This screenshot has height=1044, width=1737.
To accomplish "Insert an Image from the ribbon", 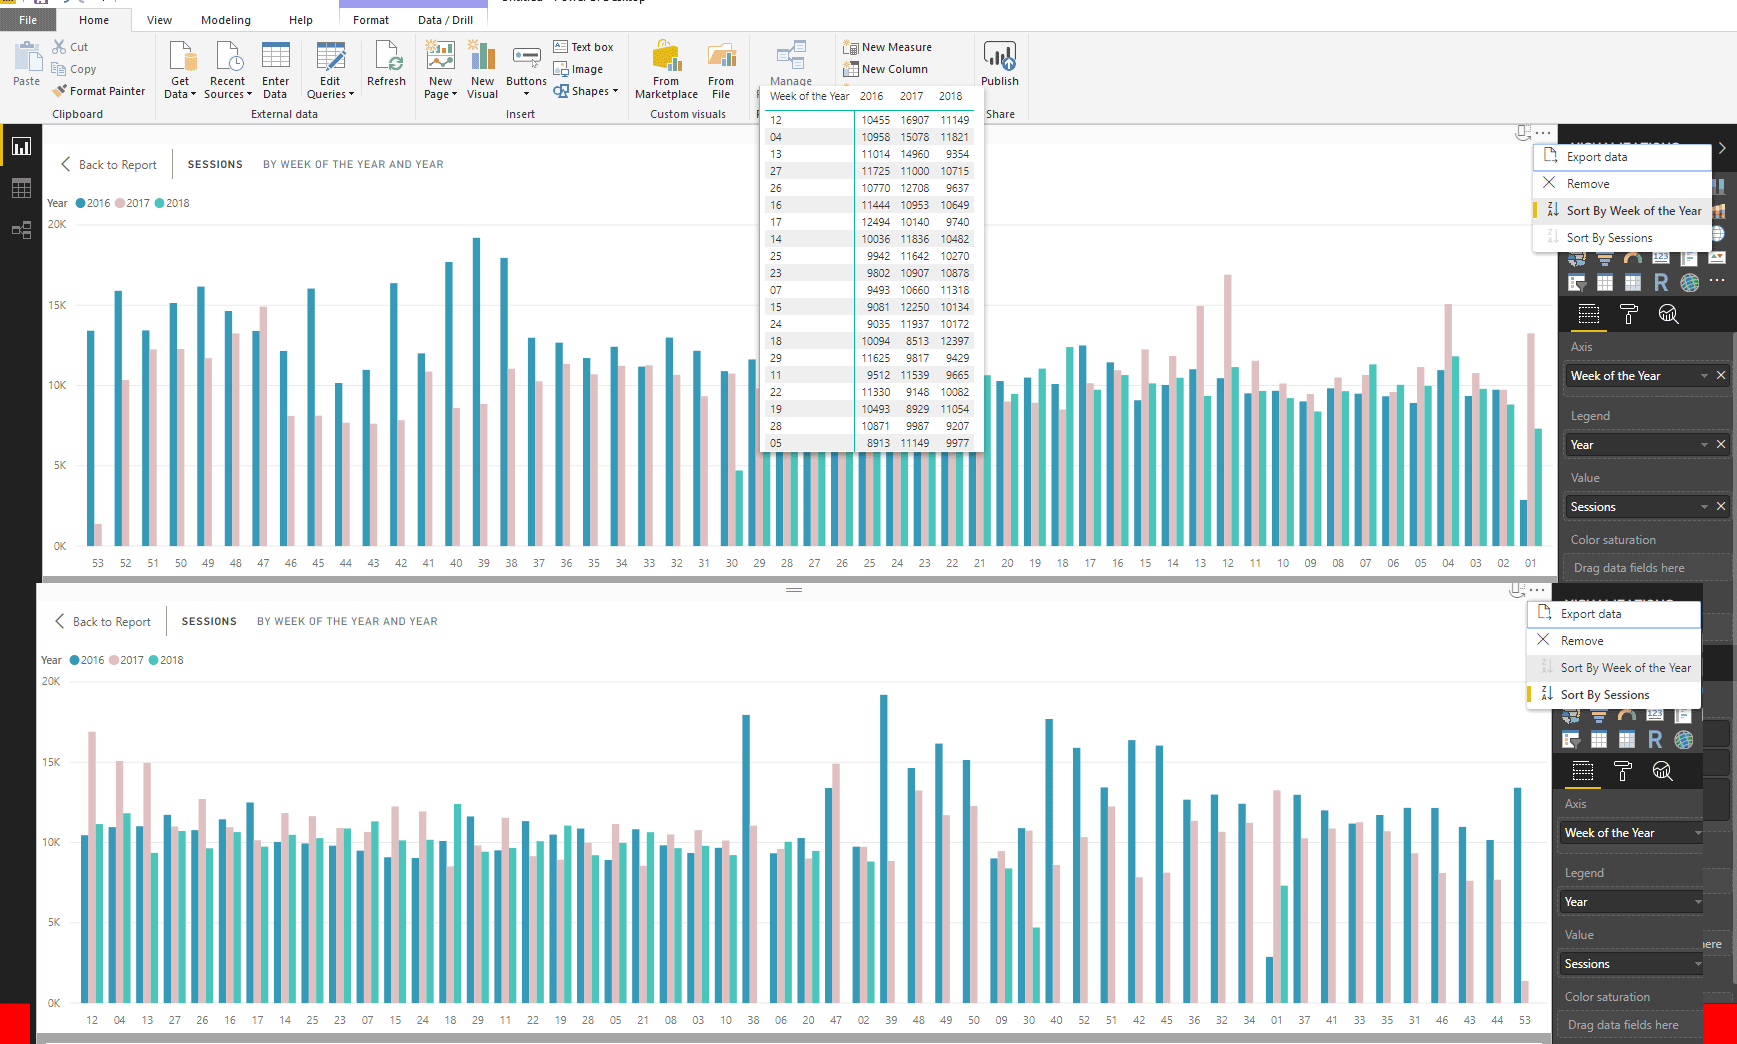I will click(x=579, y=69).
